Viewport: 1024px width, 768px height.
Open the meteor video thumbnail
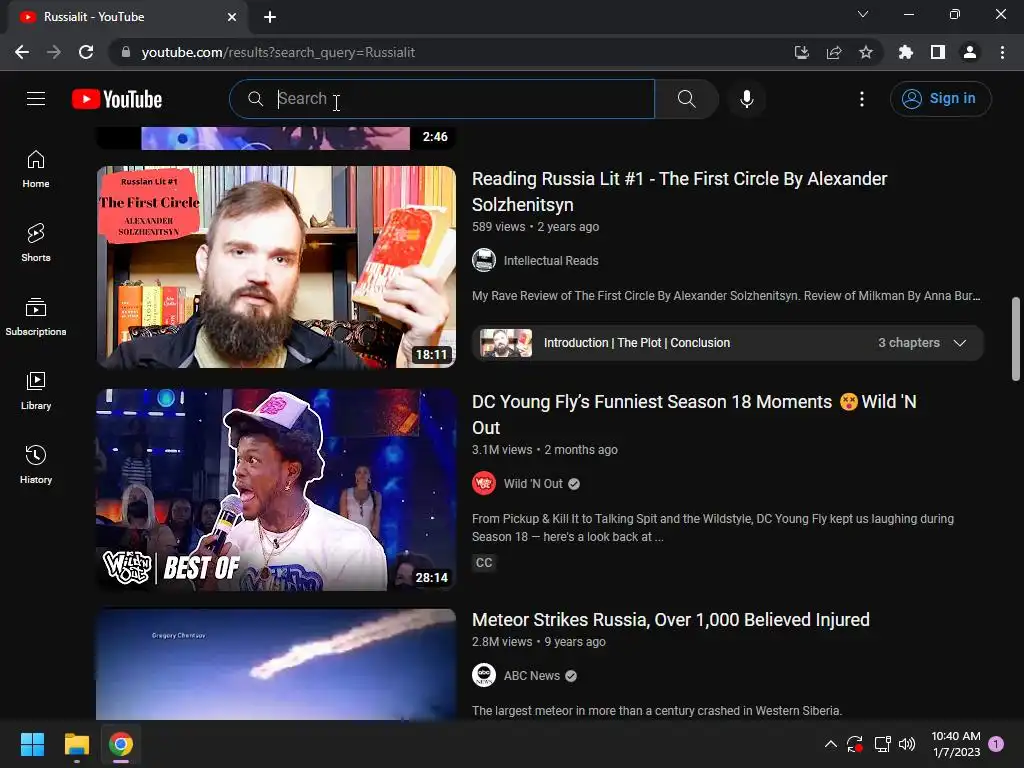click(276, 664)
